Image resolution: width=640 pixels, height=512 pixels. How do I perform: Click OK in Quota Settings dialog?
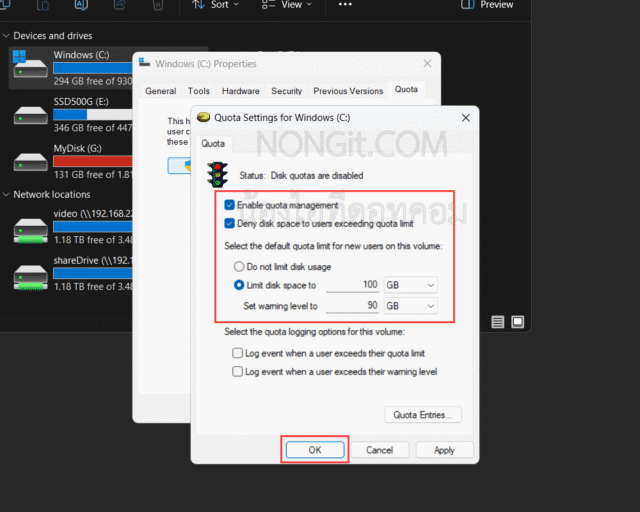coord(315,450)
